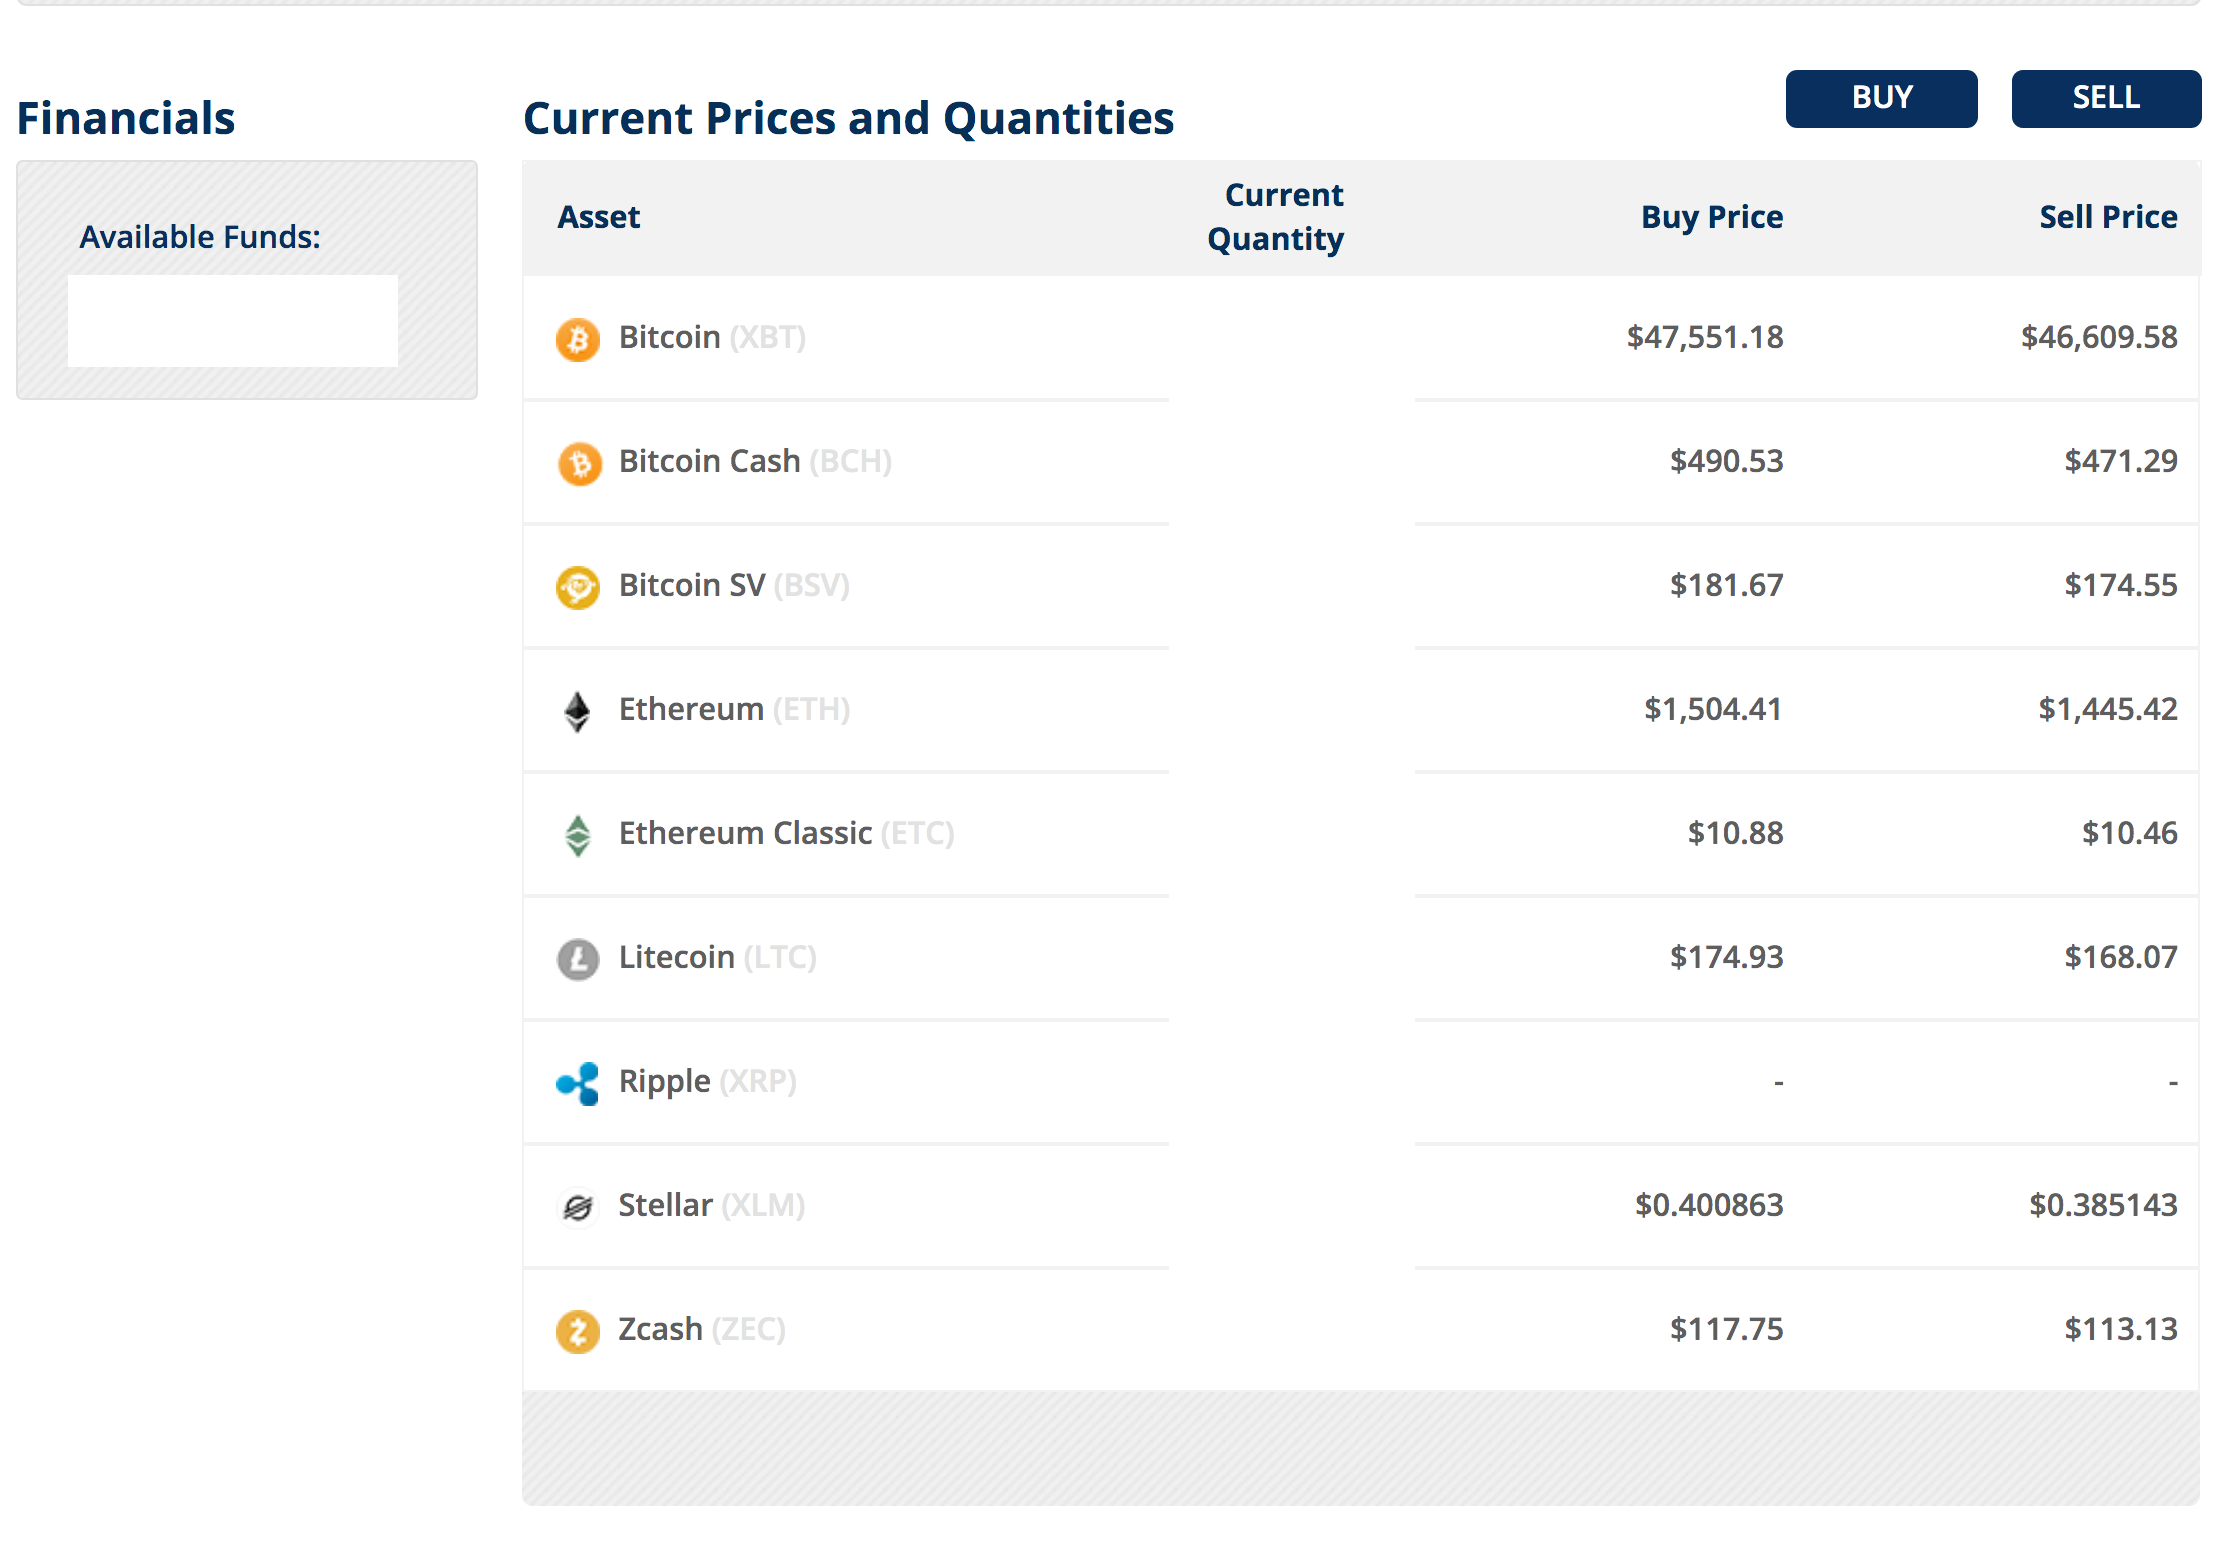
Task: Open the SELL dialog
Action: 2106,98
